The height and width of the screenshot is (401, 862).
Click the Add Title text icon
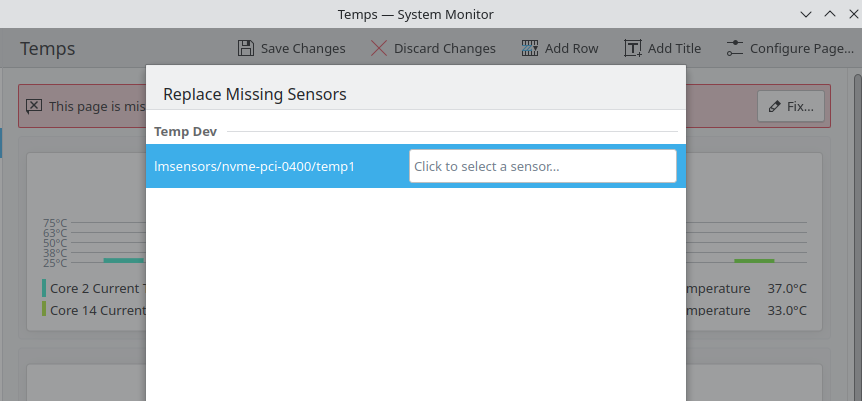point(633,48)
